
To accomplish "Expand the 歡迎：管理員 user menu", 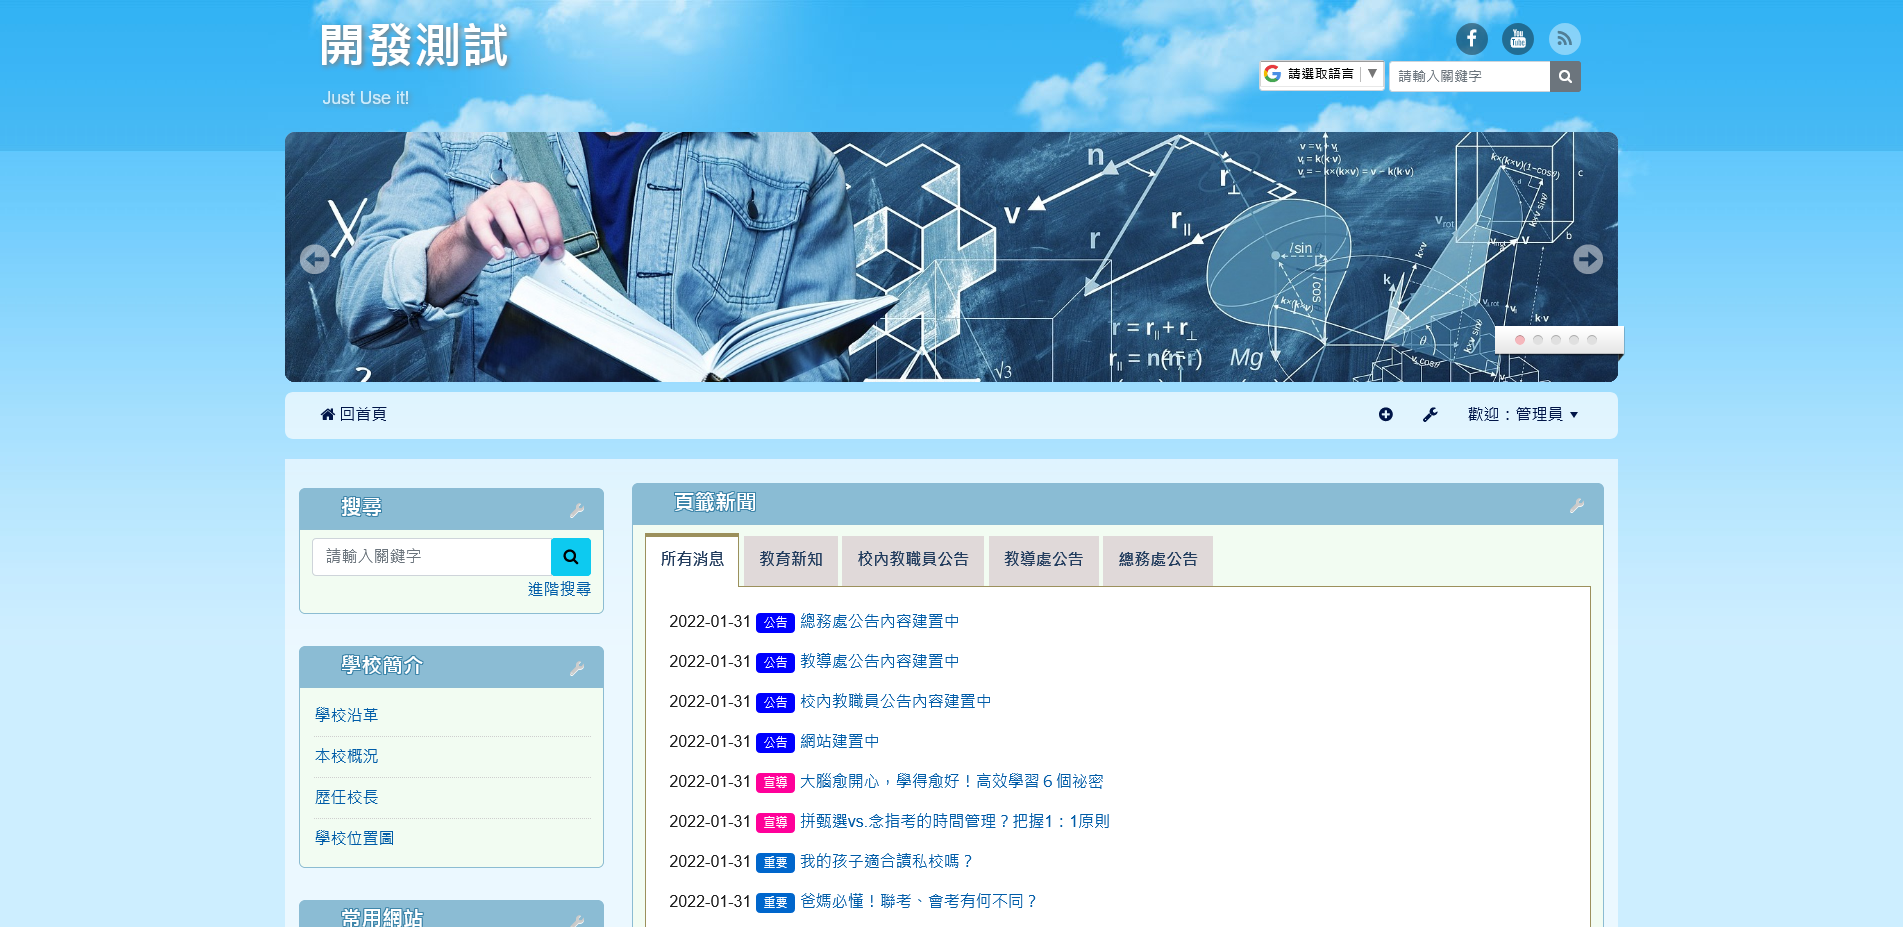I will (1522, 414).
